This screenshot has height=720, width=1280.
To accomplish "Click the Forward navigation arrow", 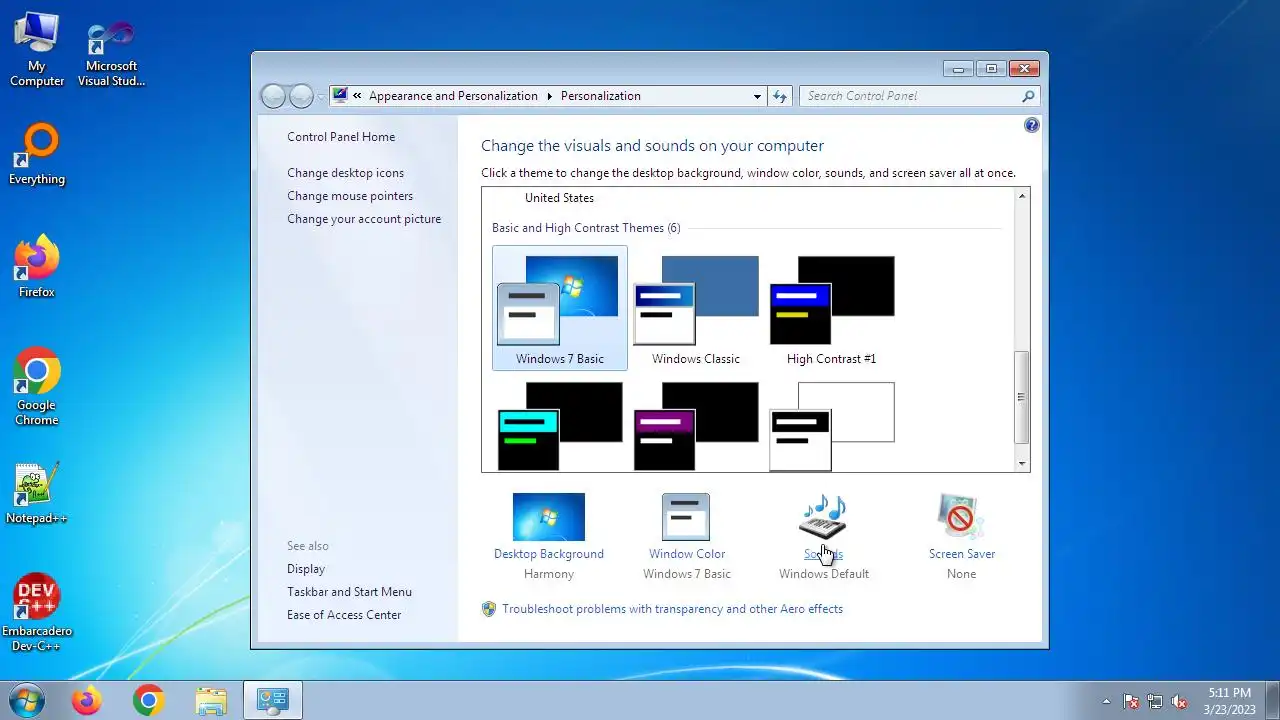I will pyautogui.click(x=301, y=96).
